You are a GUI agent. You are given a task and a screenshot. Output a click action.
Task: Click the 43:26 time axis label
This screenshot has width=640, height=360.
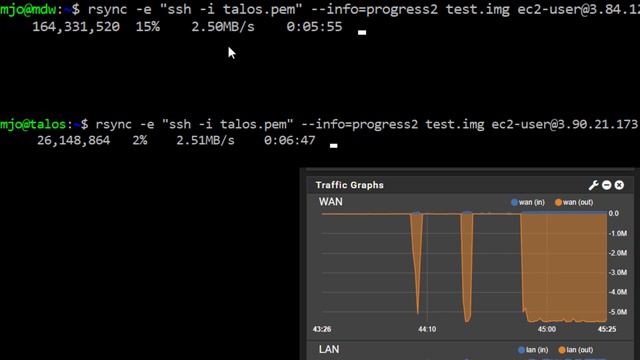(x=322, y=329)
